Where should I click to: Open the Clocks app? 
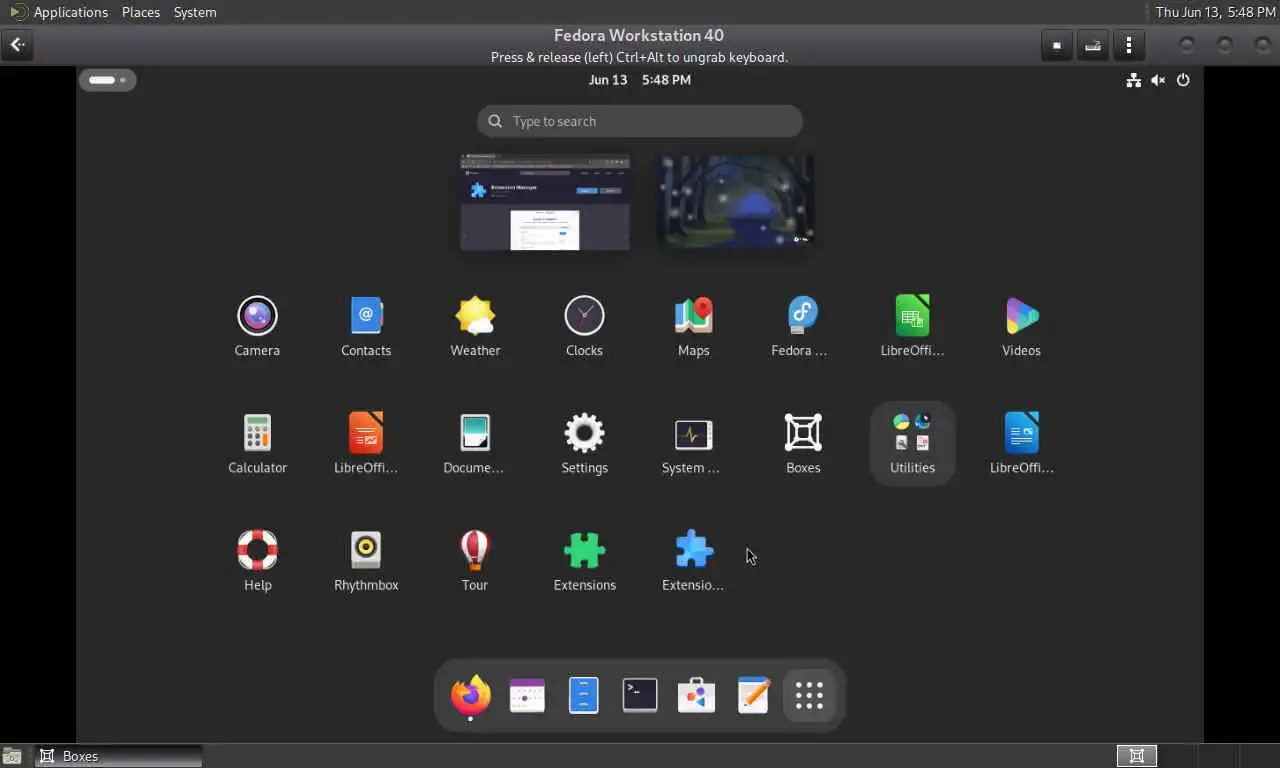(584, 327)
